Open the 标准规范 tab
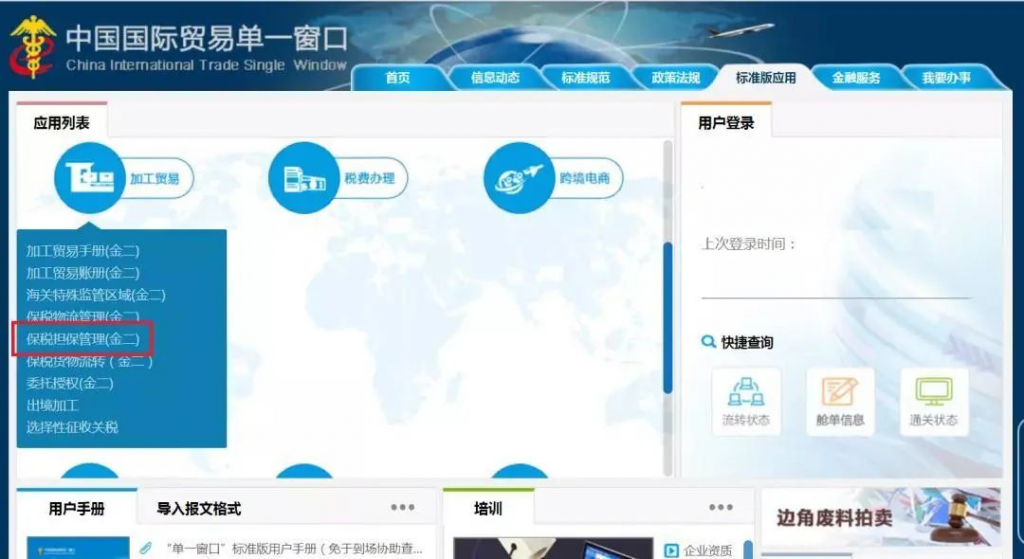Screen dimensions: 1024x559 [x=585, y=78]
